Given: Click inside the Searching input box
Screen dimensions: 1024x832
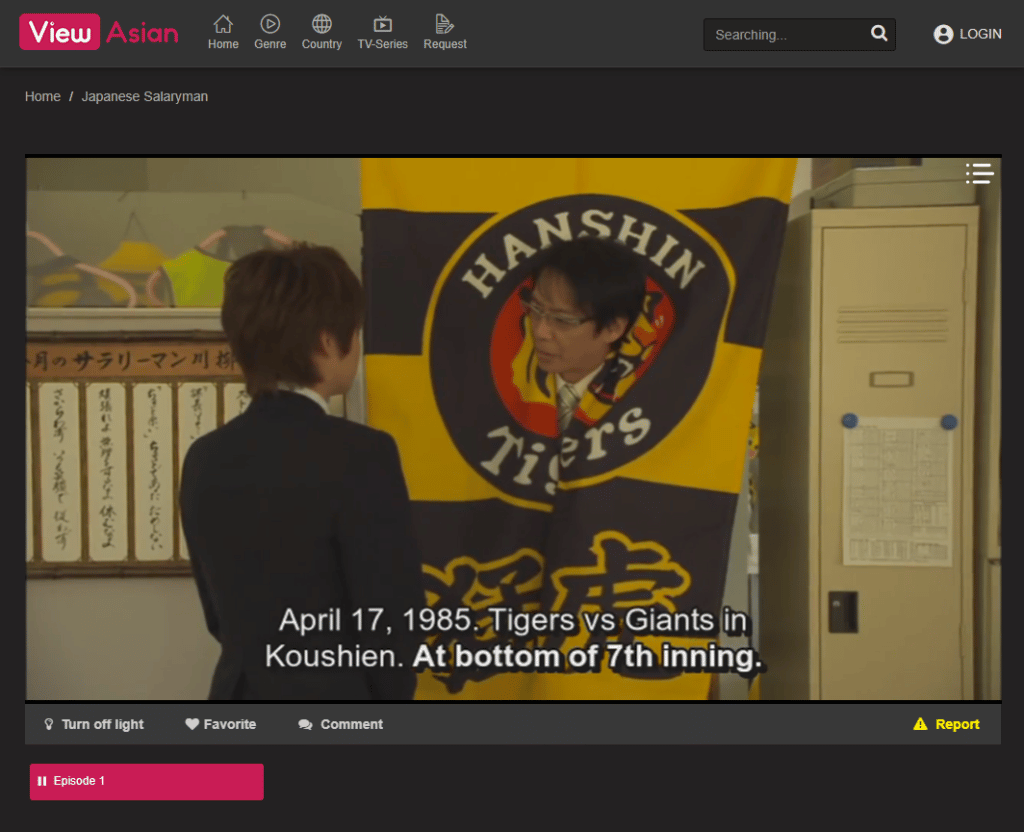Looking at the screenshot, I should tap(780, 34).
